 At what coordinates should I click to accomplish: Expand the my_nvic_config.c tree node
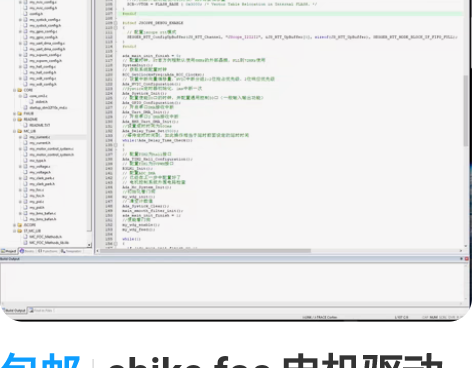point(20,2)
